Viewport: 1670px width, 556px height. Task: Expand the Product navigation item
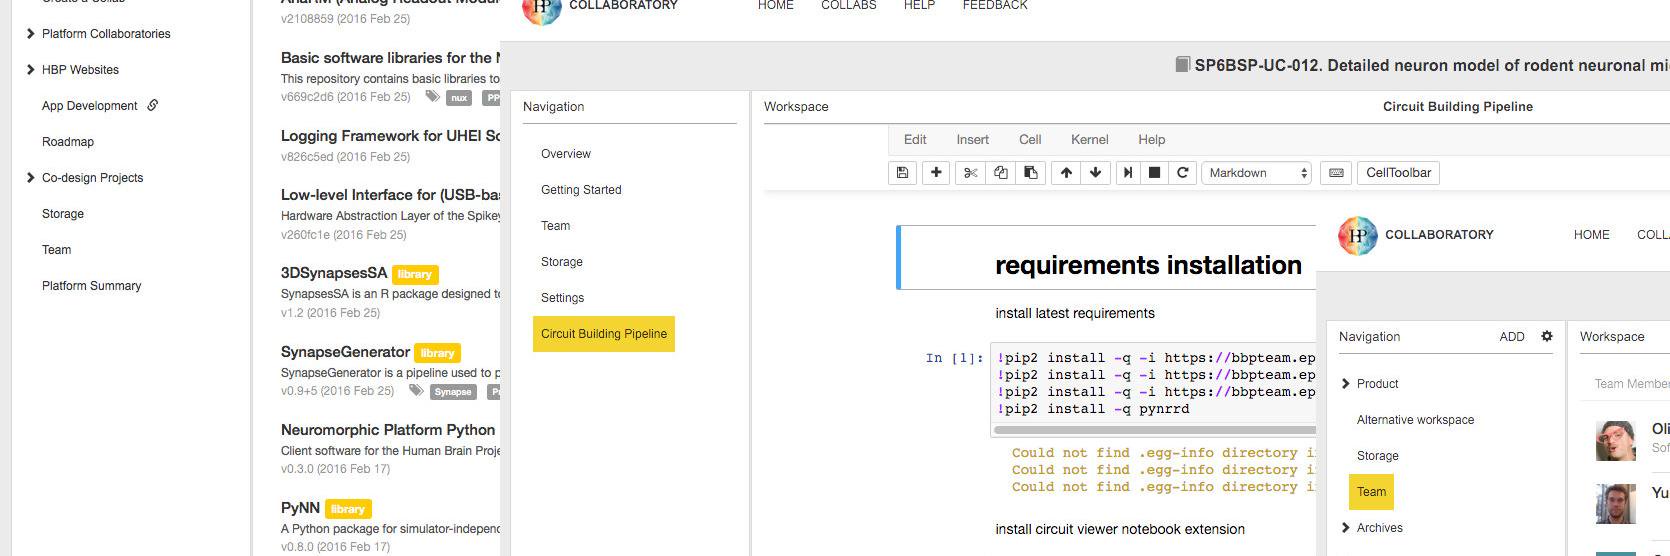coord(1345,384)
